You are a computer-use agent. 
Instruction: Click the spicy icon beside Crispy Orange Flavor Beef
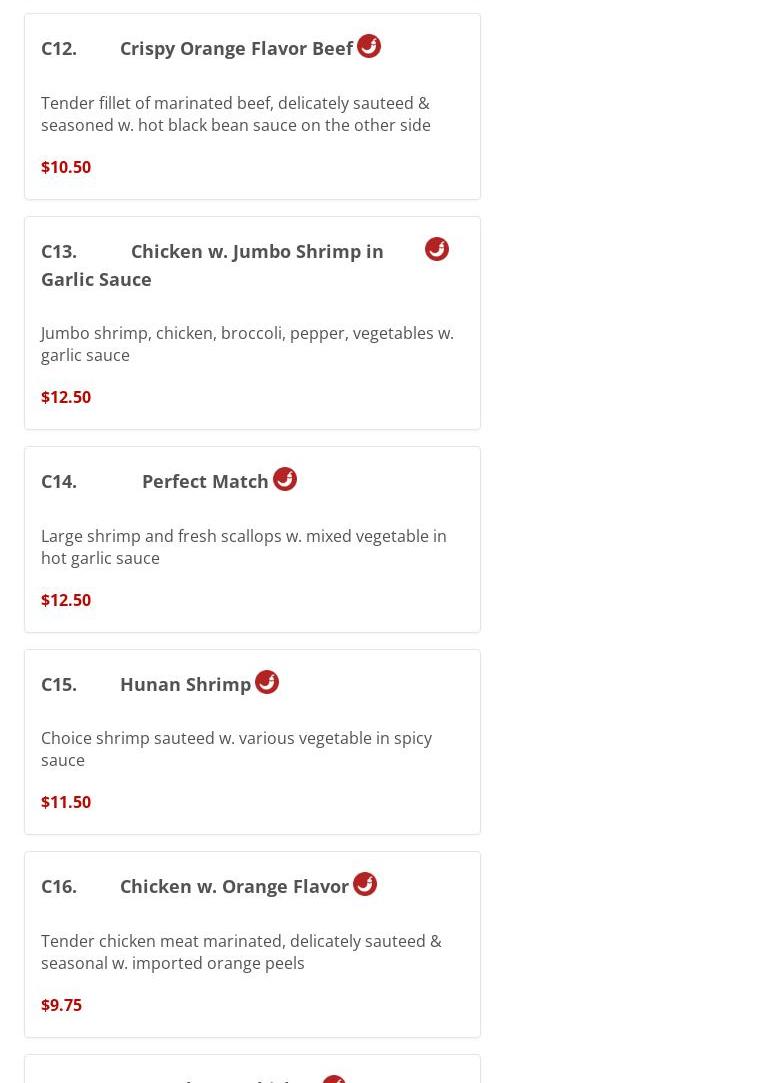(x=369, y=46)
